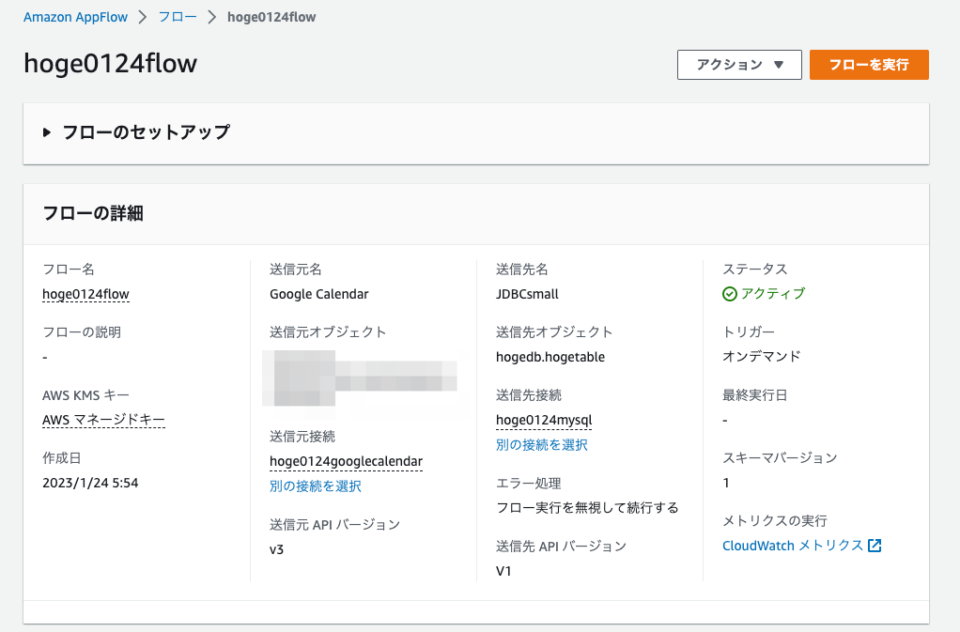
Task: Click the external link icon beside CloudWatch メトリクス
Action: (x=875, y=546)
